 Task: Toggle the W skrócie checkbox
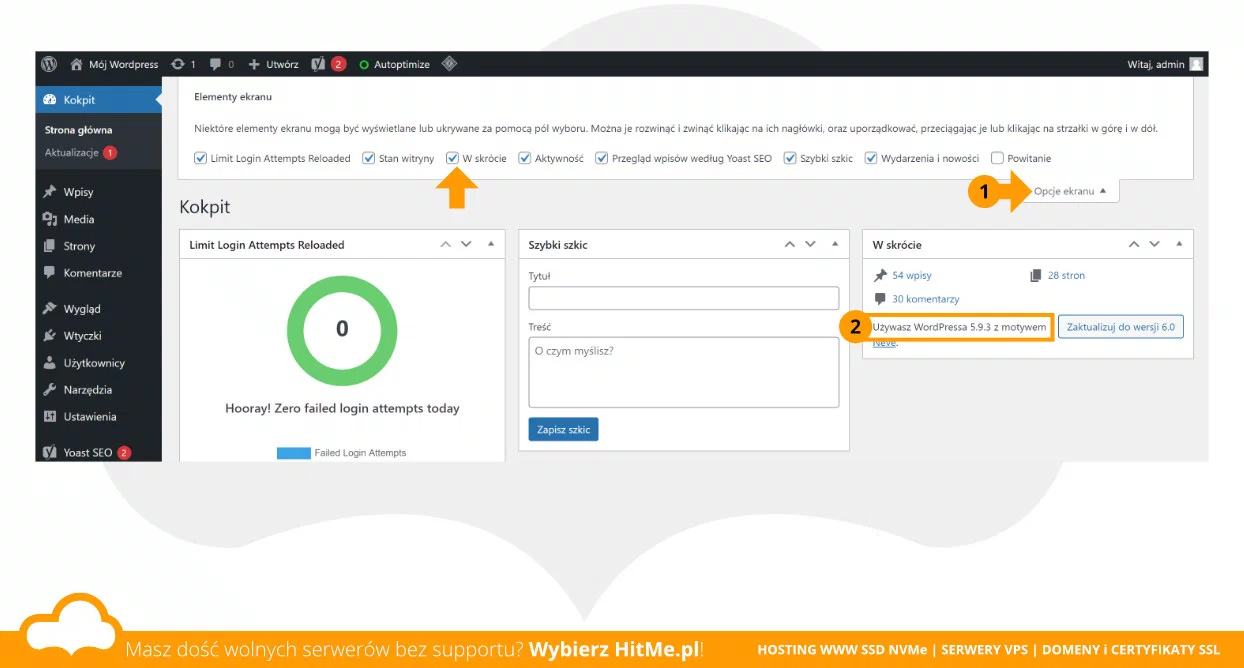tap(452, 158)
